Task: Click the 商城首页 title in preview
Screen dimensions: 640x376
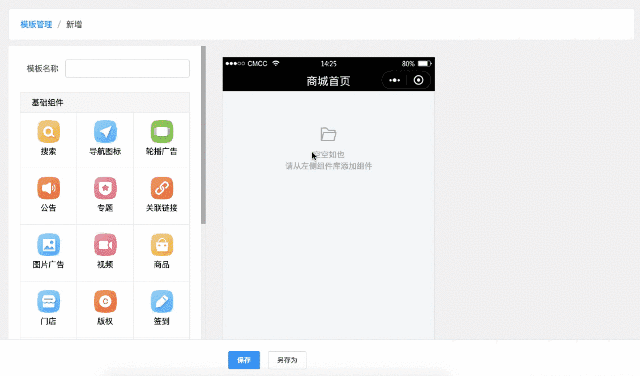Action: tap(329, 81)
